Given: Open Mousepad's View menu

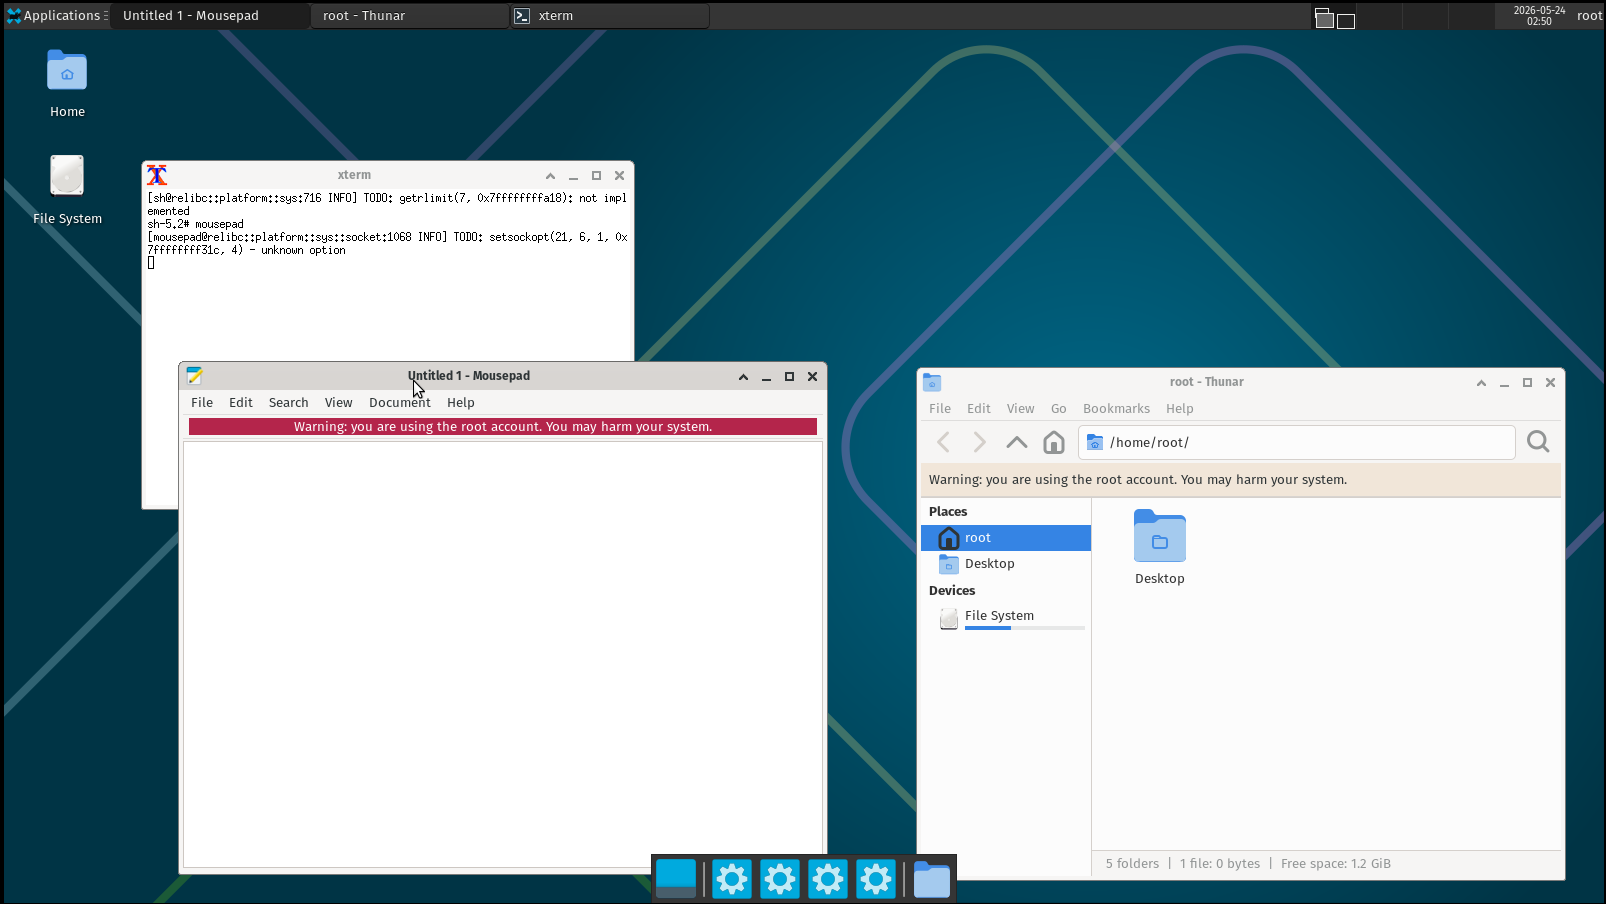Looking at the screenshot, I should 338,403.
